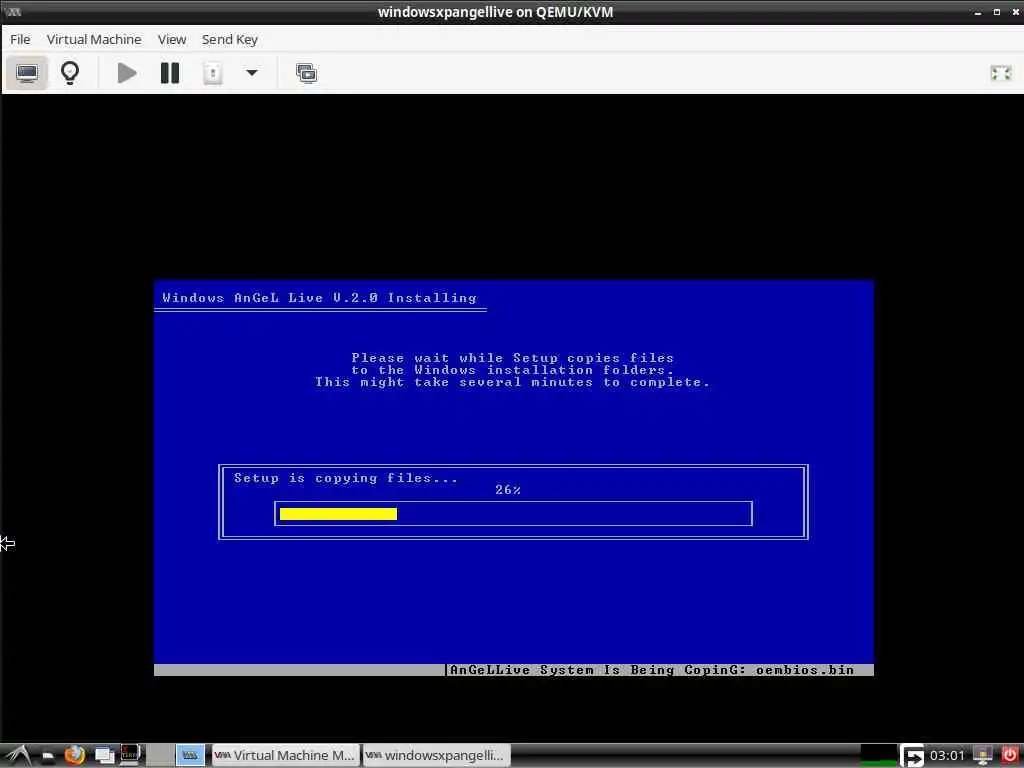Open the network tray icon
The image size is (1024, 768).
pyautogui.click(x=982, y=756)
